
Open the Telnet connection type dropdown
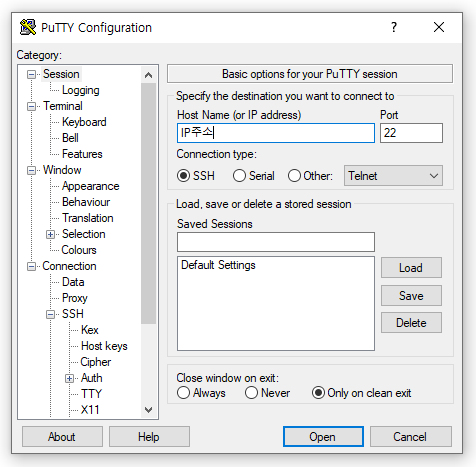click(x=393, y=176)
